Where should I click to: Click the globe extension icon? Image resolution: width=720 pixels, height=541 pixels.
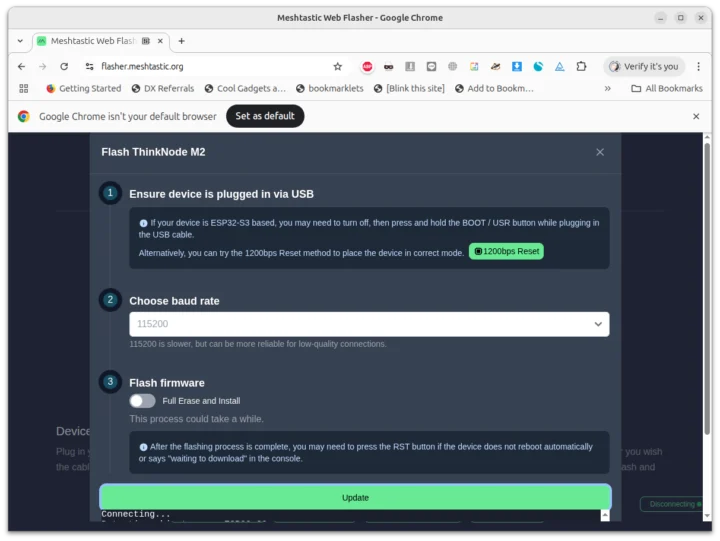(x=452, y=67)
